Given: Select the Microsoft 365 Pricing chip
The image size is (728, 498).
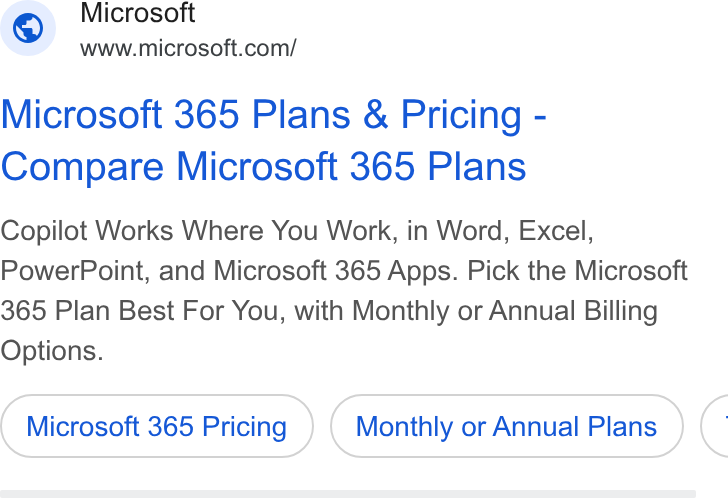Looking at the screenshot, I should [x=157, y=426].
